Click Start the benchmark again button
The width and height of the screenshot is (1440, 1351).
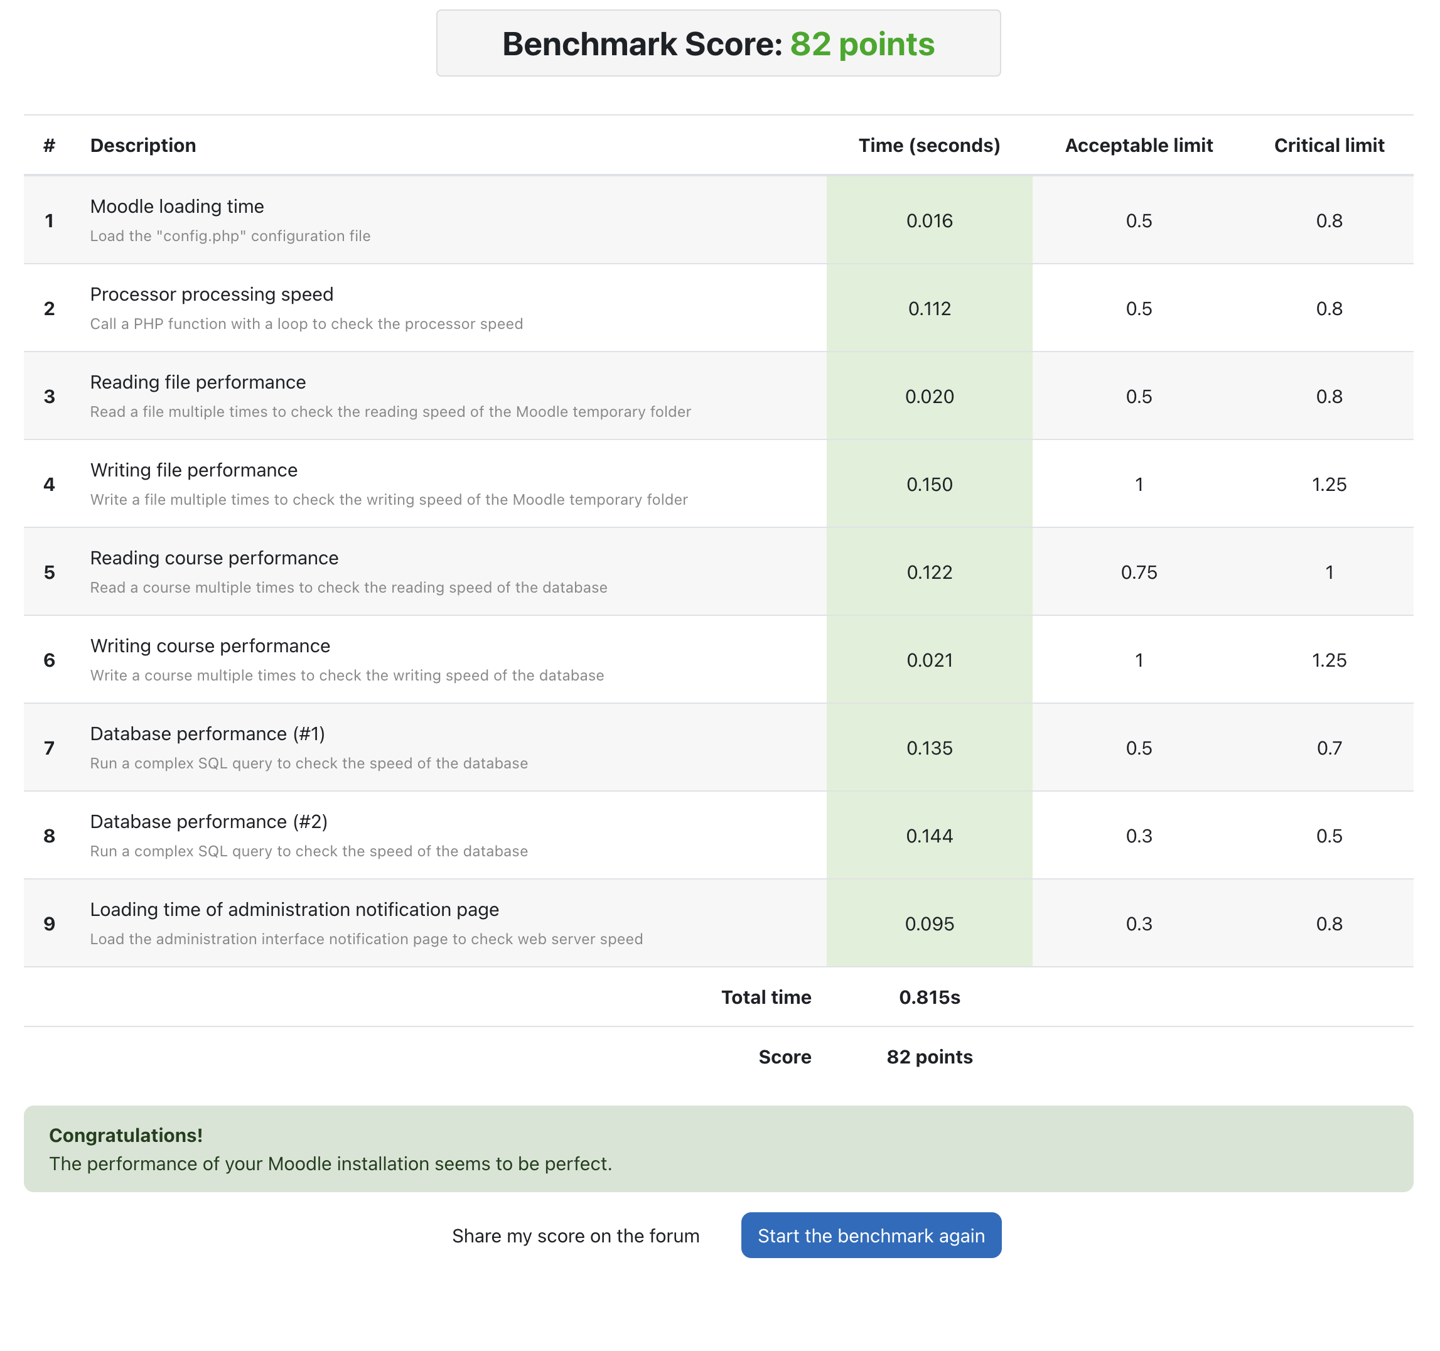[871, 1235]
